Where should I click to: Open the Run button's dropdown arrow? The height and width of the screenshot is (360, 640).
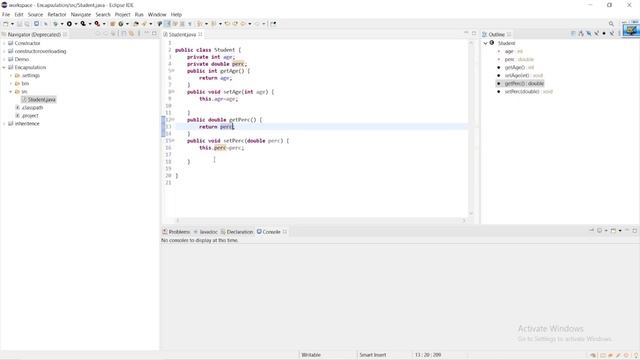point(76,24)
